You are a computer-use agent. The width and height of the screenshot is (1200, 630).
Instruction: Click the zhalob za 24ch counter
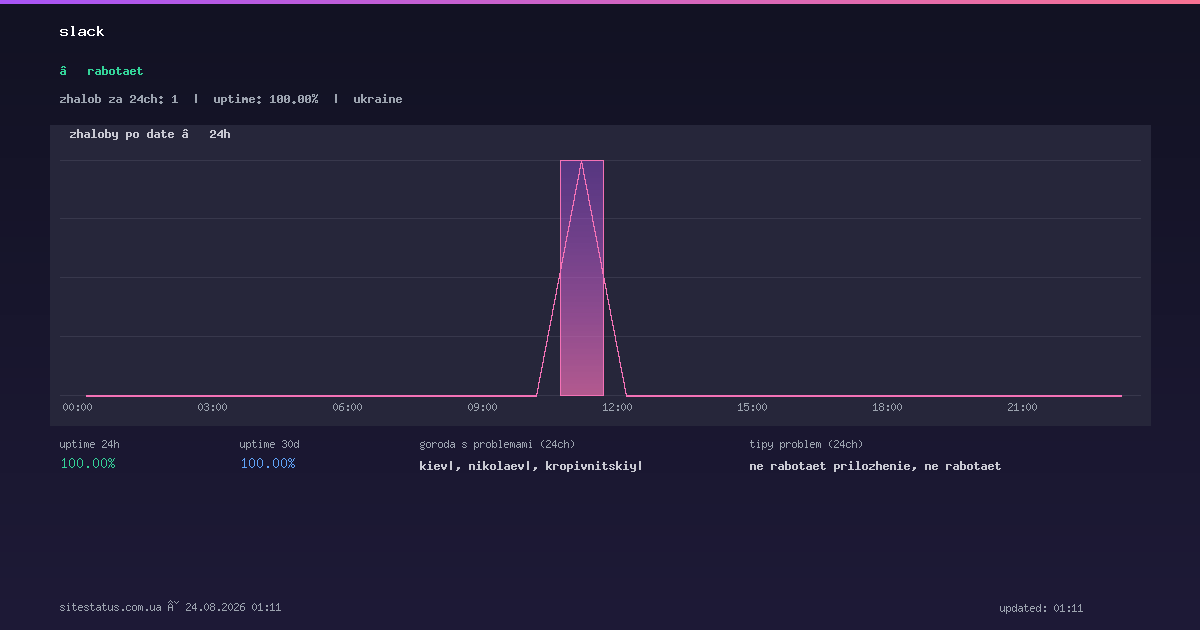coord(119,99)
